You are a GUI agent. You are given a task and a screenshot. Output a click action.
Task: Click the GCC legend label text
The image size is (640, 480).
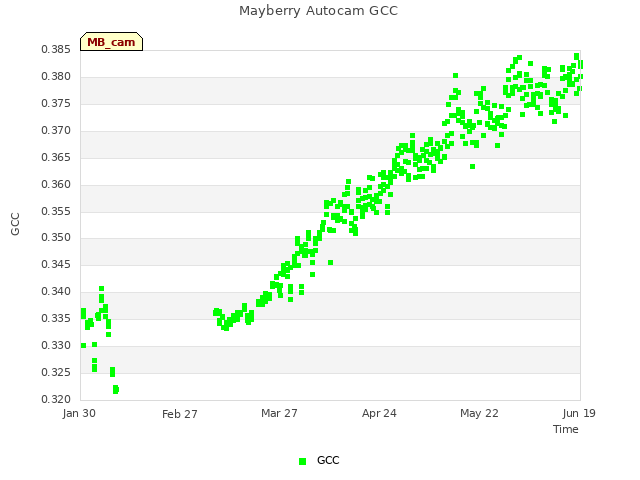coord(328,460)
